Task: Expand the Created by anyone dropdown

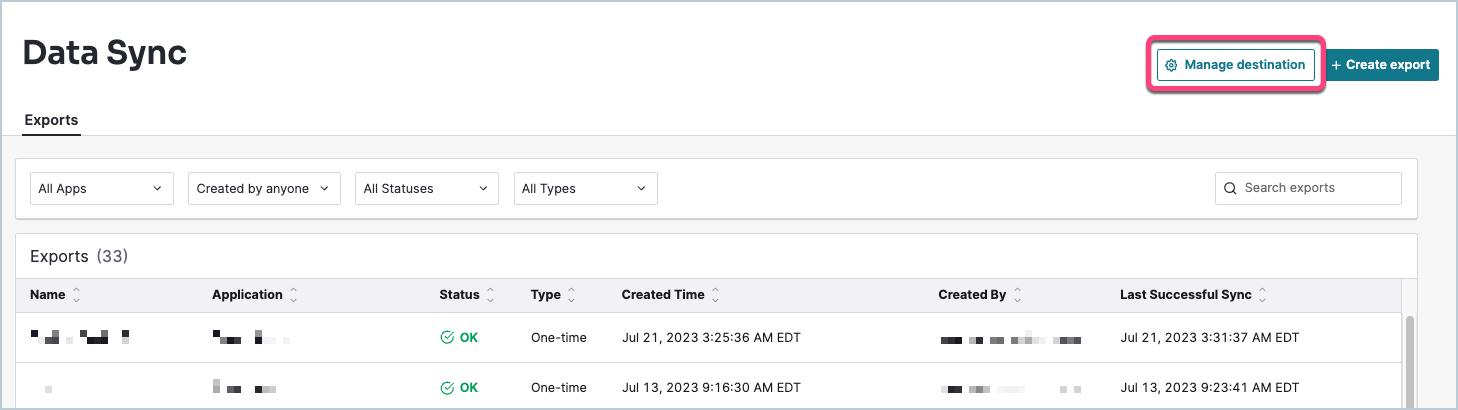Action: pos(264,188)
